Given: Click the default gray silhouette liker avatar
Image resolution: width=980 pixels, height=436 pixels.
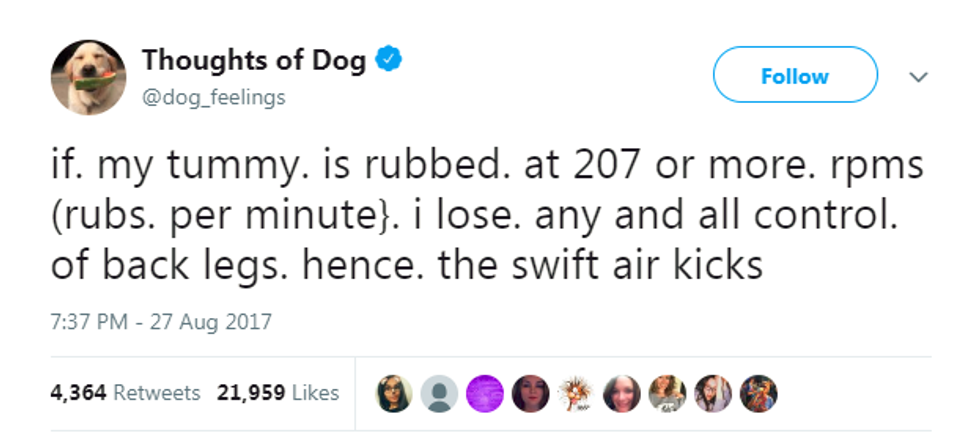Looking at the screenshot, I should pyautogui.click(x=438, y=393).
